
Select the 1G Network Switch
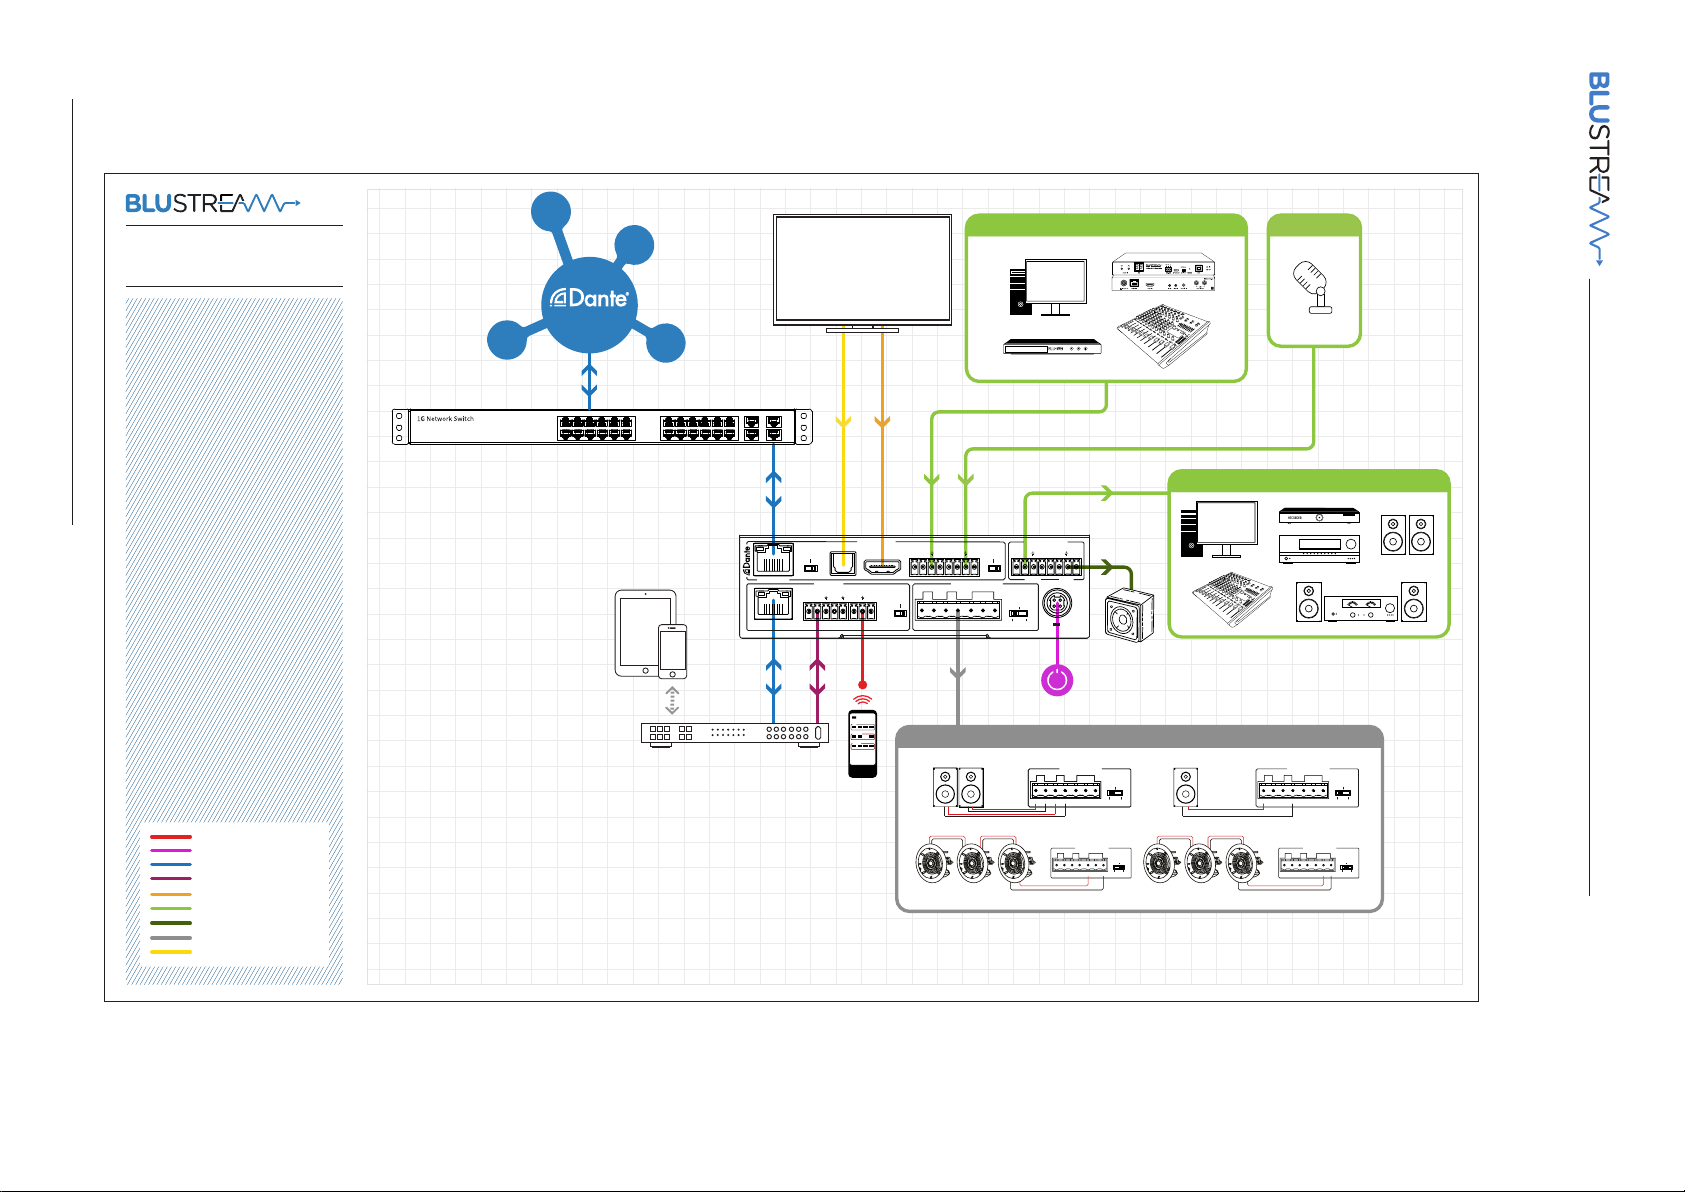pos(602,427)
